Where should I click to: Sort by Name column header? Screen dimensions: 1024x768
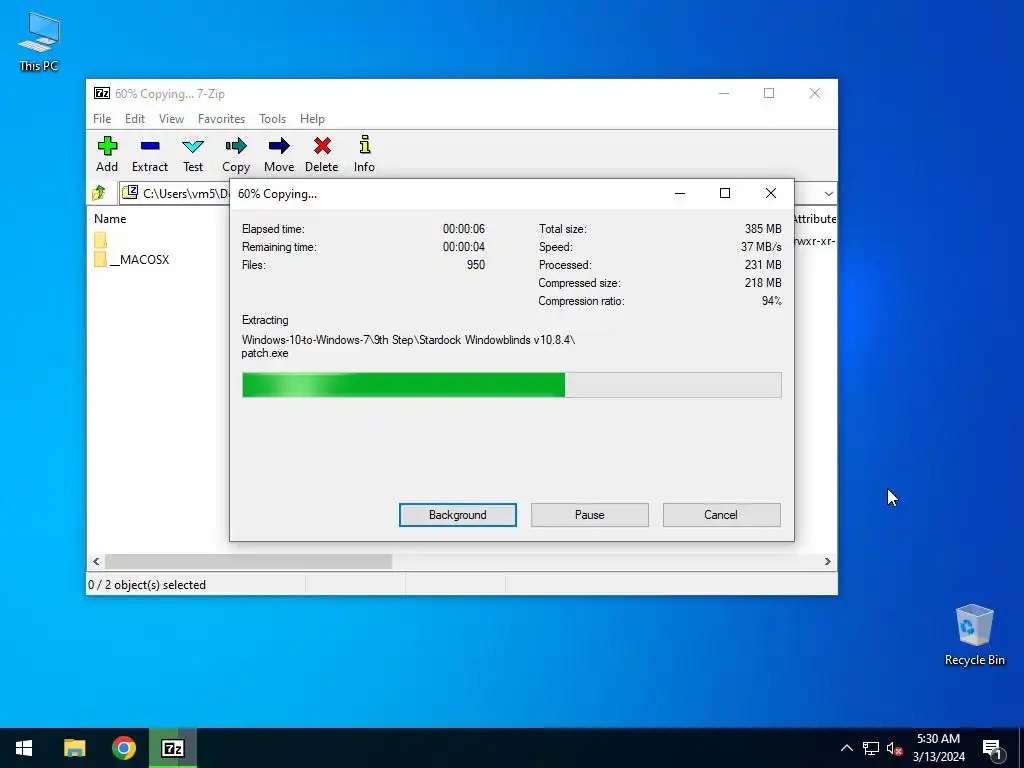tap(110, 219)
